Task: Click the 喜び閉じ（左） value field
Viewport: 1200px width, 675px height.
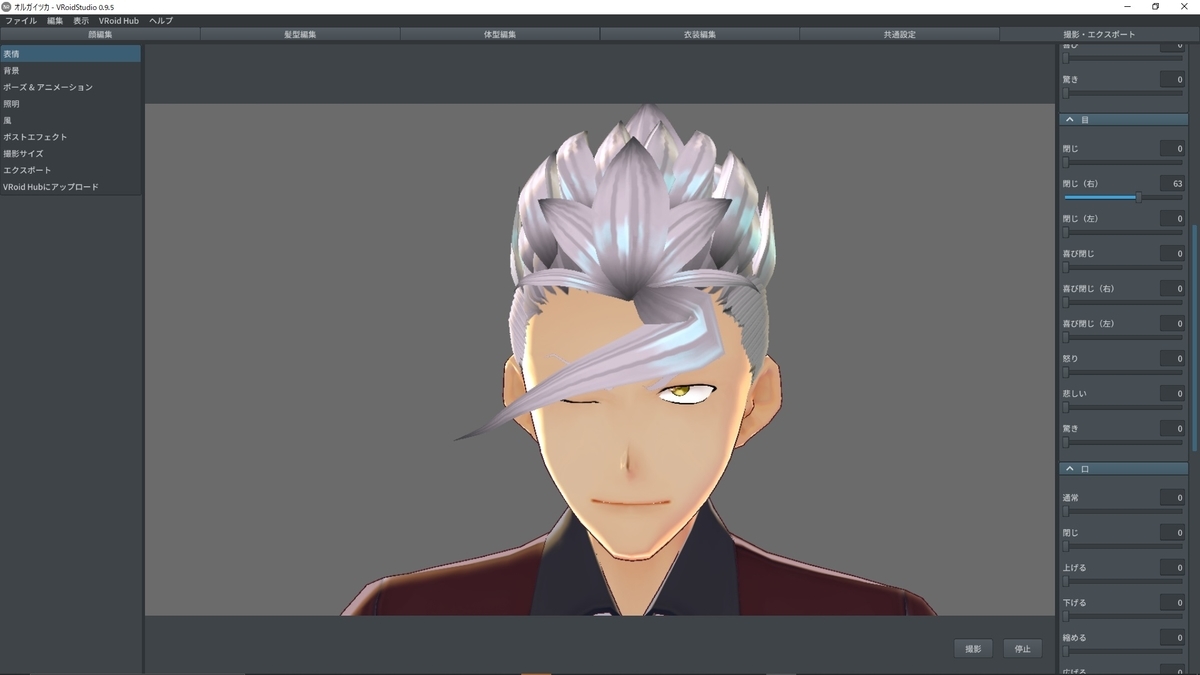Action: click(x=1173, y=324)
